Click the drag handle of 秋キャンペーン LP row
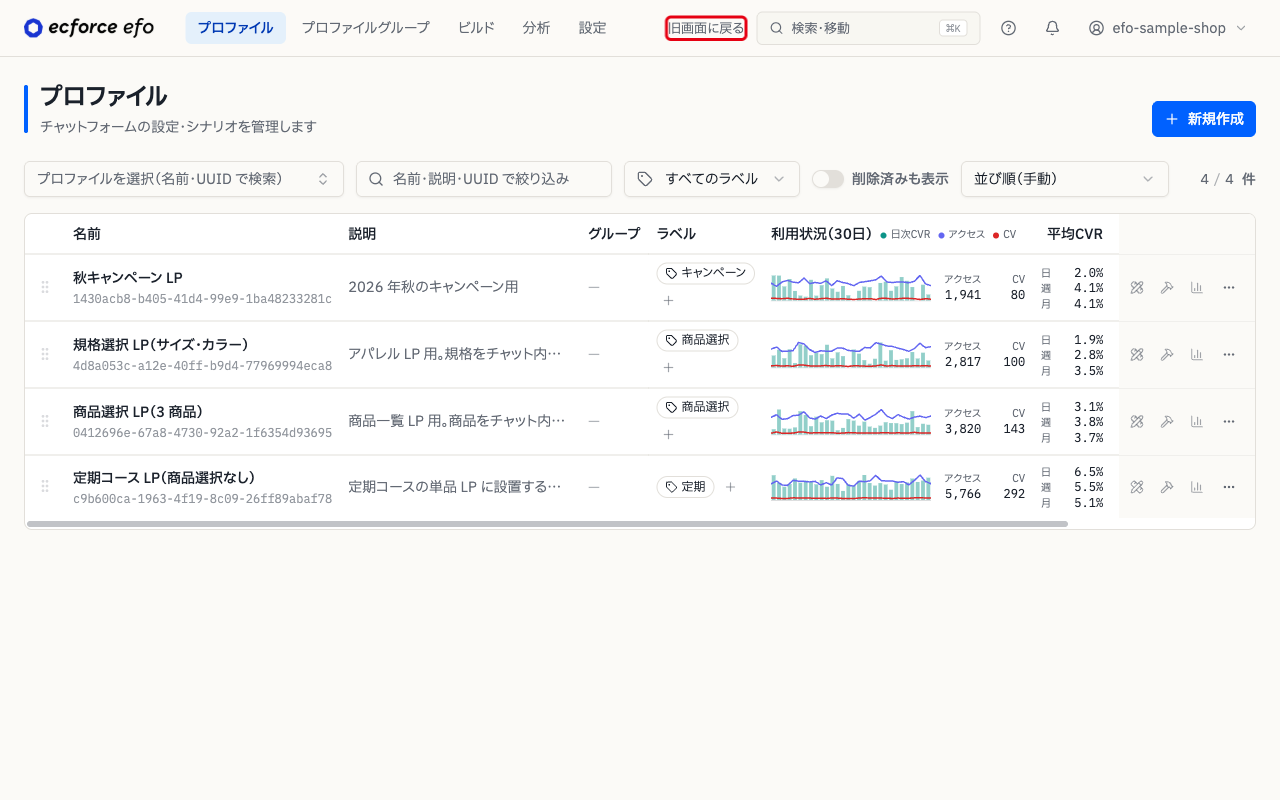Screen dimensions: 1280x800 click(x=45, y=287)
